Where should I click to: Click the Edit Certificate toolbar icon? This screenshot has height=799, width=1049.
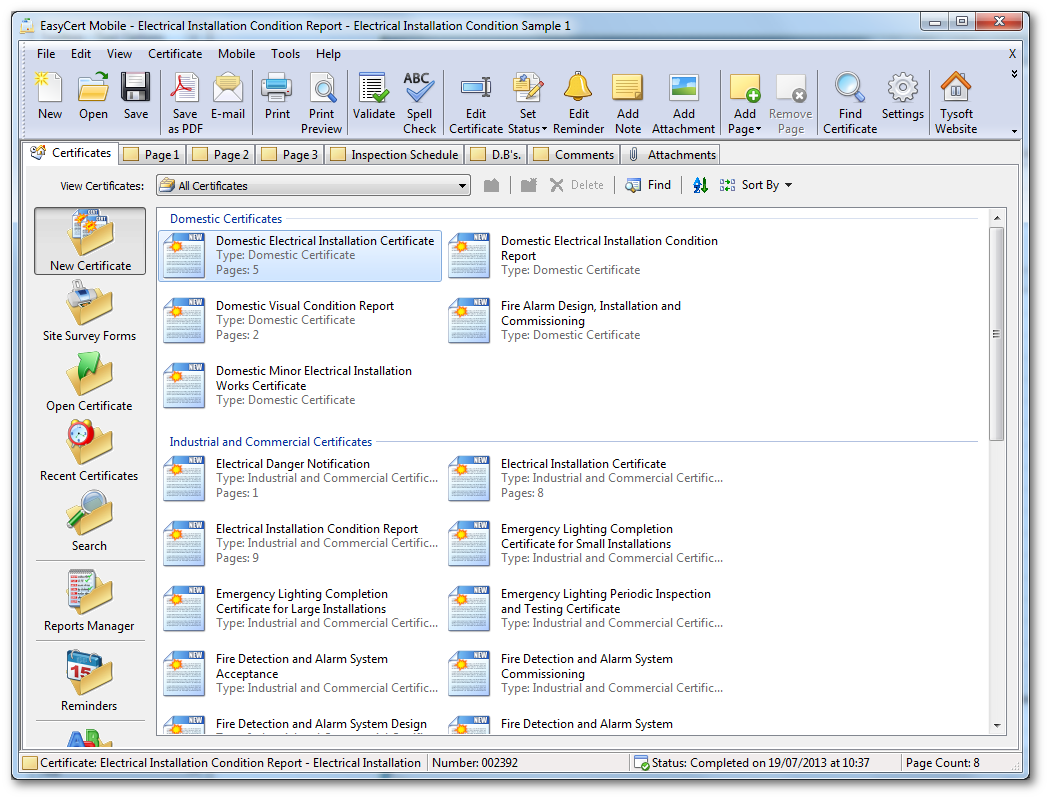point(476,103)
